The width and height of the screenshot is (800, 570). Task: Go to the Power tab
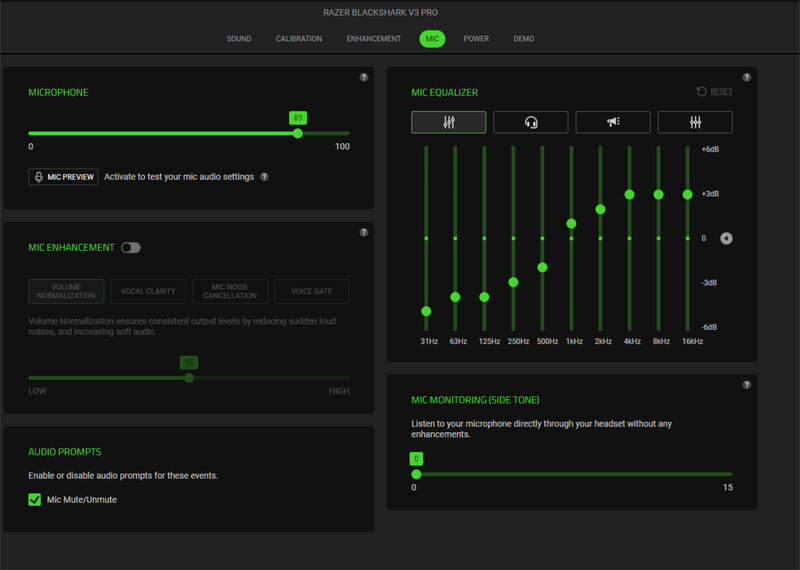tap(476, 39)
